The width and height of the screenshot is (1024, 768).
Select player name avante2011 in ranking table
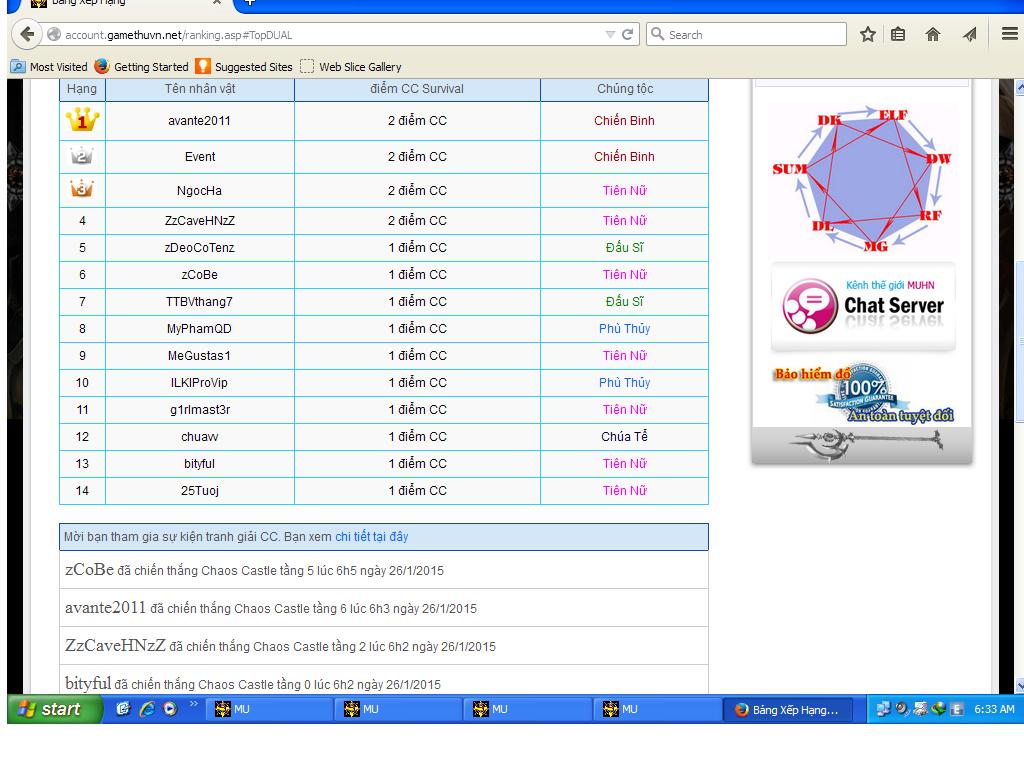point(199,121)
